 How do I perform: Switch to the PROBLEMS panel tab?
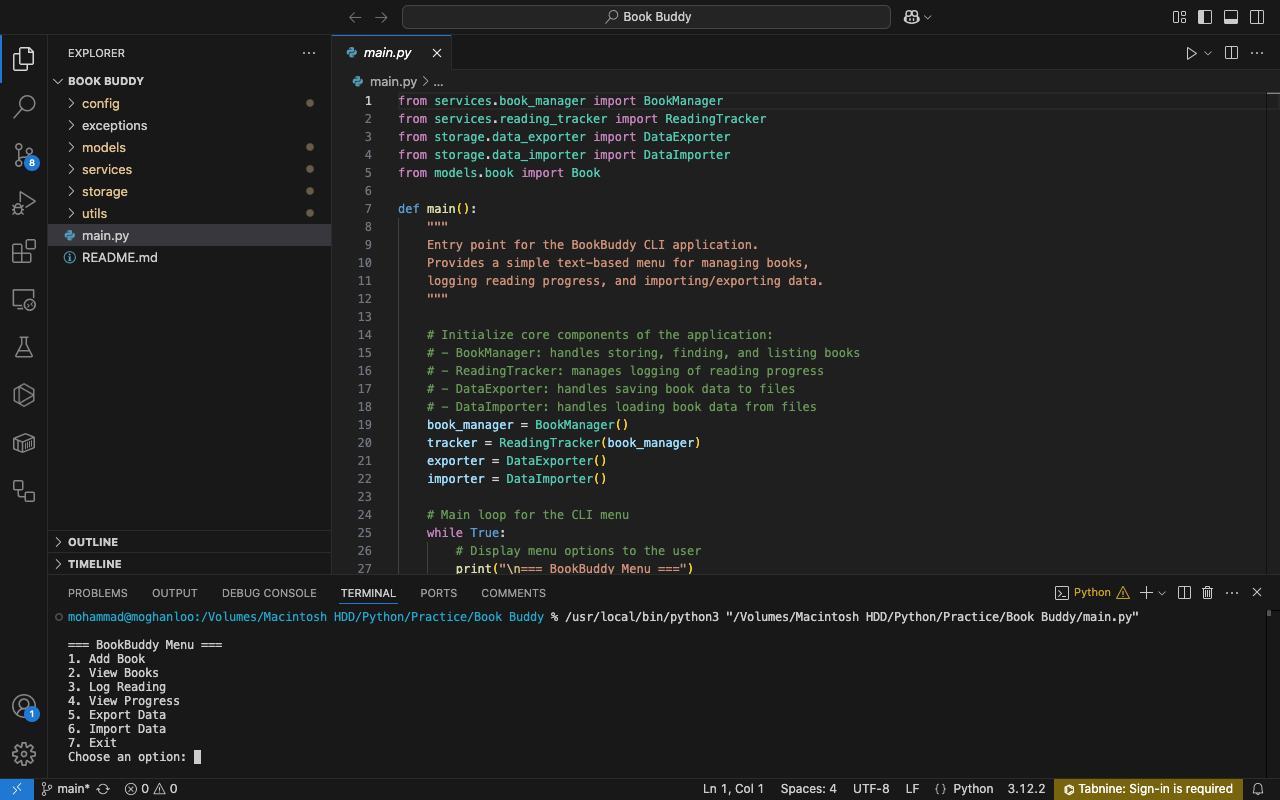(x=98, y=593)
